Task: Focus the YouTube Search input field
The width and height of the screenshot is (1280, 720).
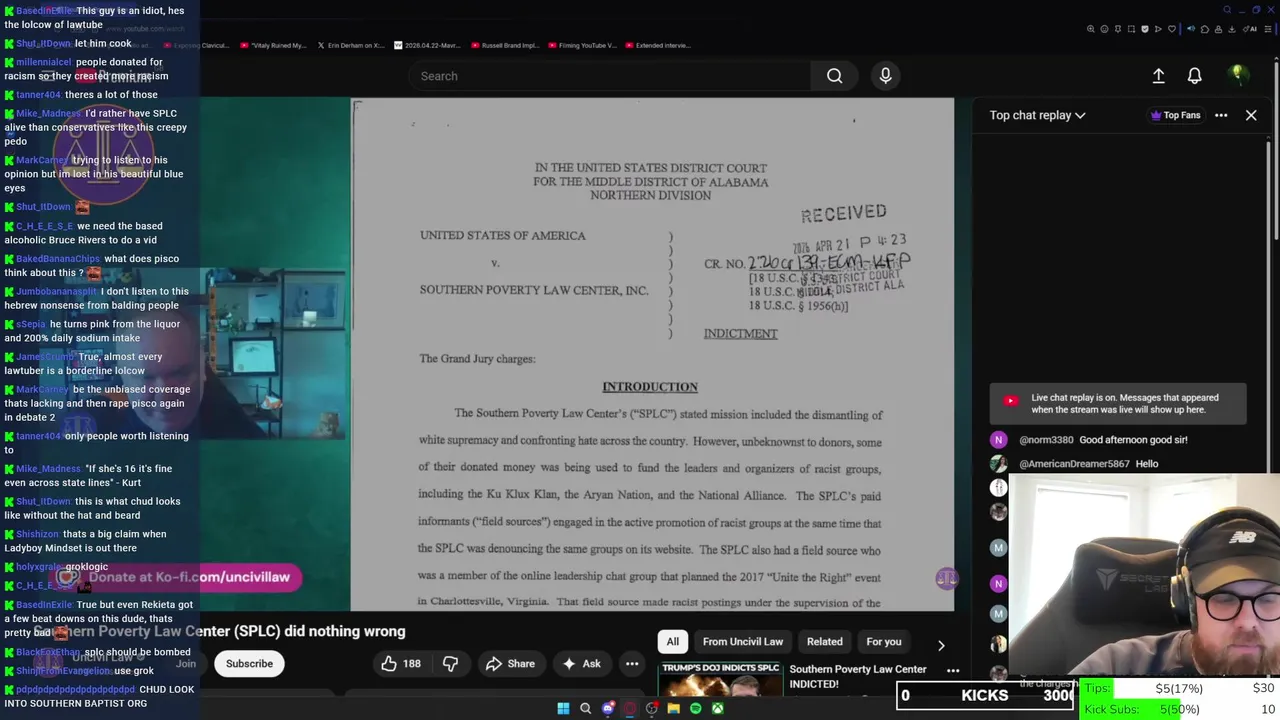Action: [x=610, y=76]
